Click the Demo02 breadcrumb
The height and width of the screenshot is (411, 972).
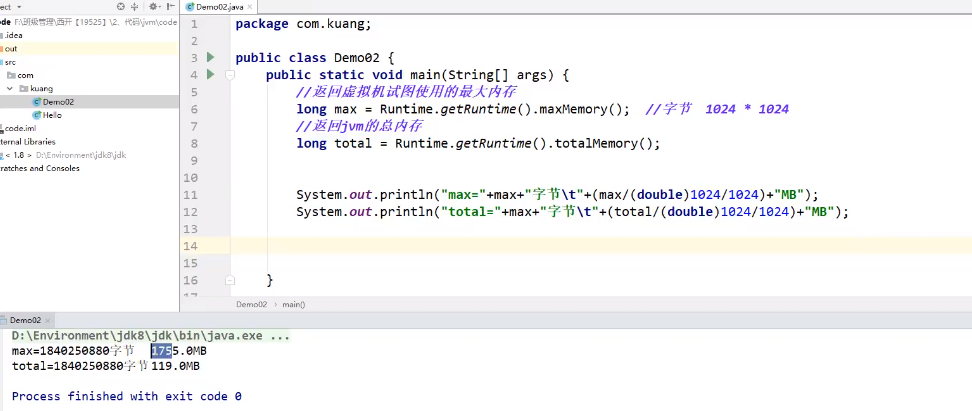point(251,304)
